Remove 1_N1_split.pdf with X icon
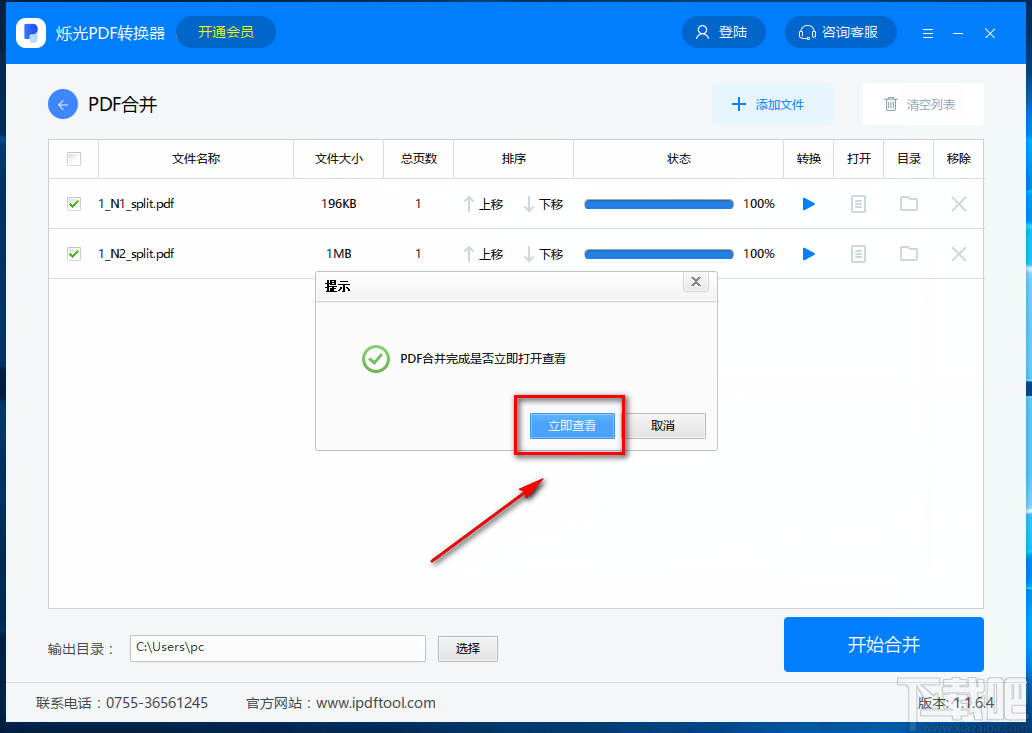This screenshot has width=1032, height=733. (x=959, y=204)
